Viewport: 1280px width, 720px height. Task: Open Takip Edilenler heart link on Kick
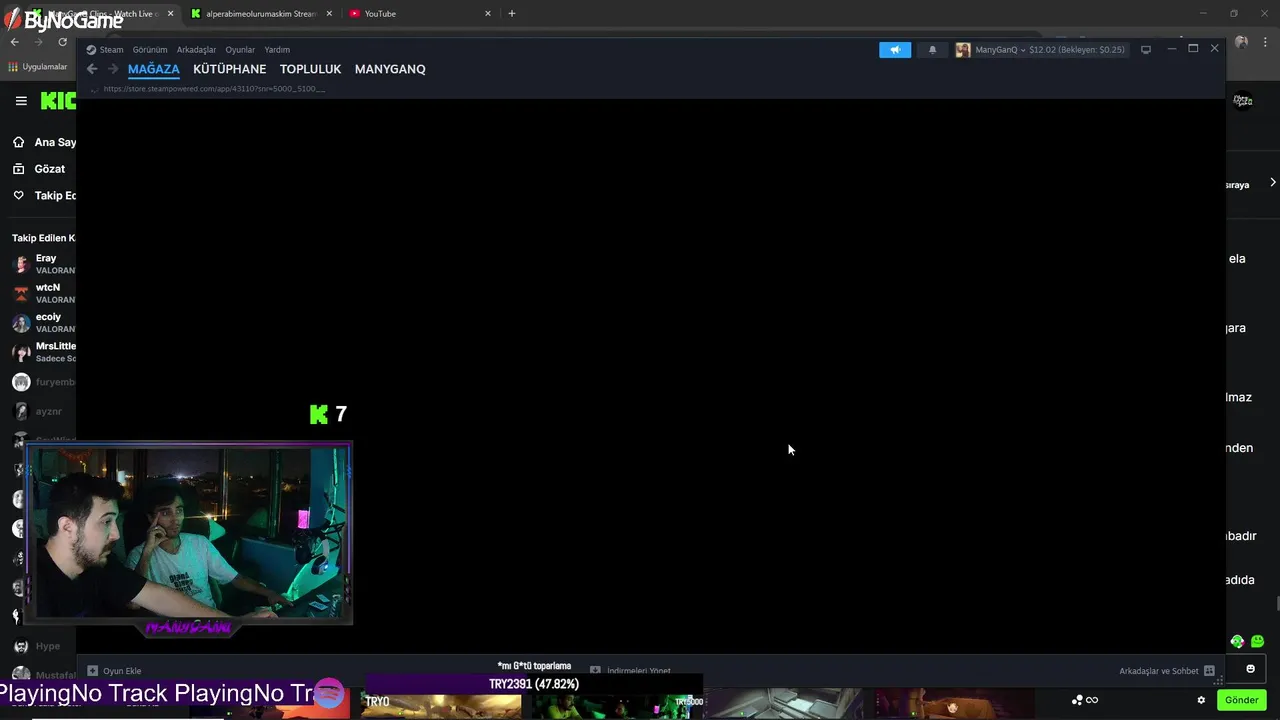coord(45,196)
